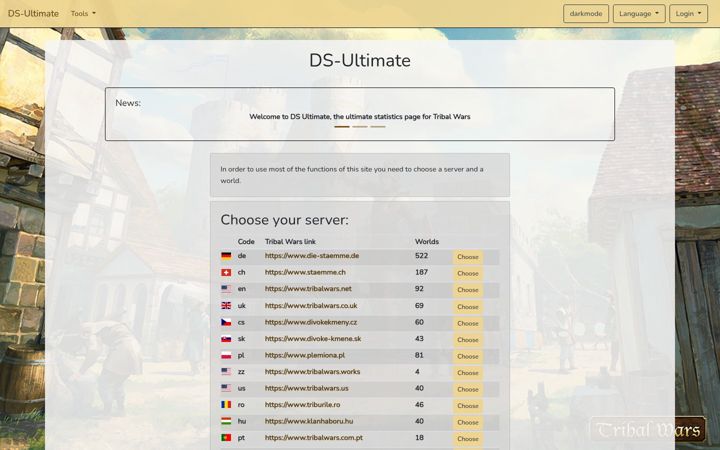
Task: Click the flag icon in the zz row
Action: 226,371
